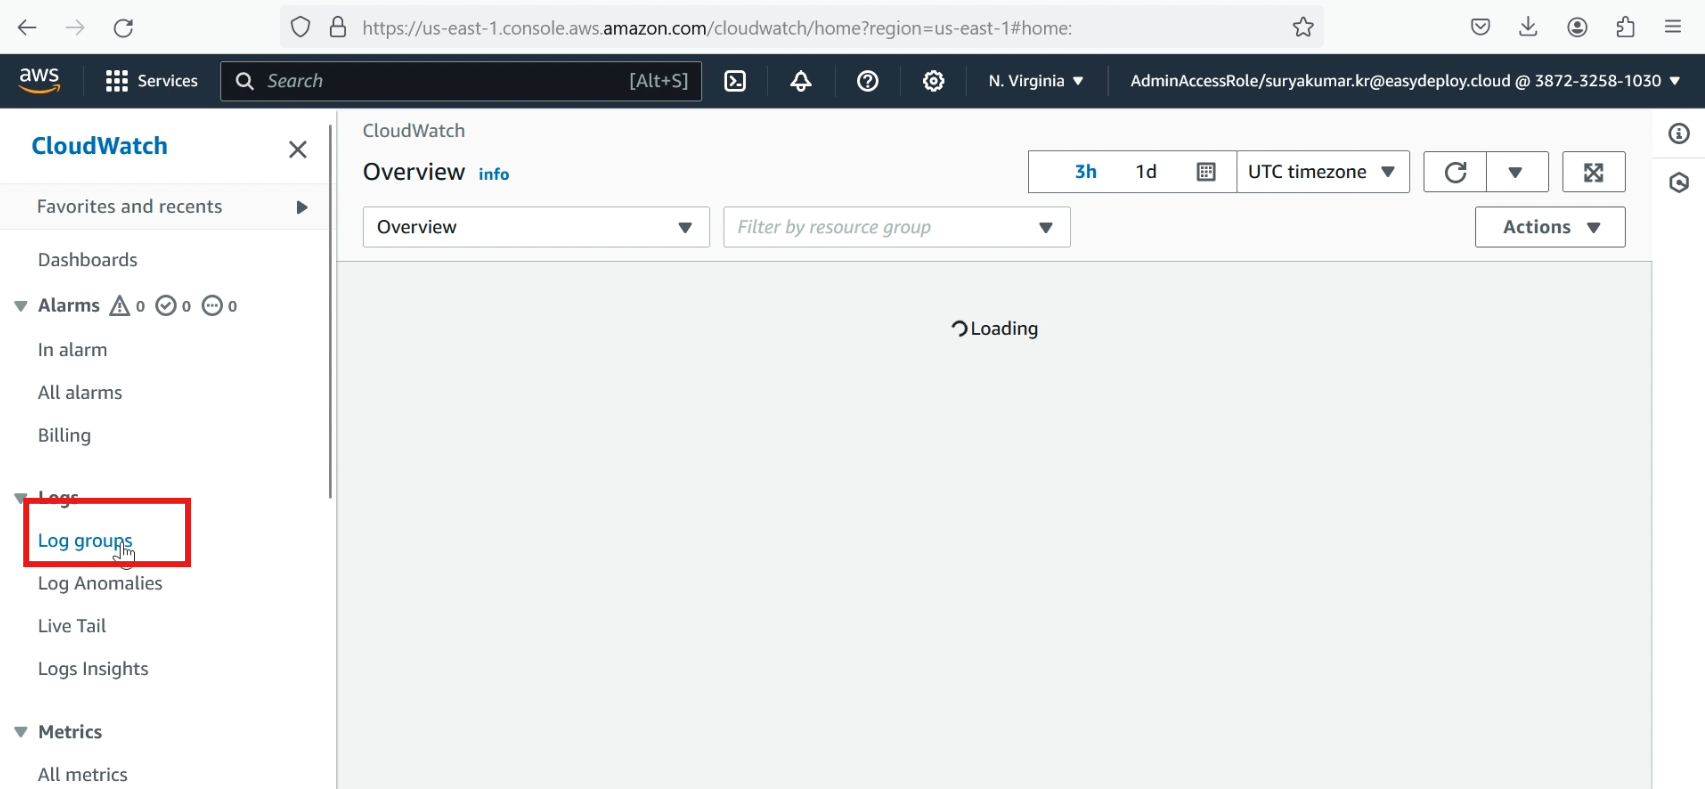Click the OK checkmark alarm count icon
This screenshot has width=1705, height=789.
[x=173, y=306]
